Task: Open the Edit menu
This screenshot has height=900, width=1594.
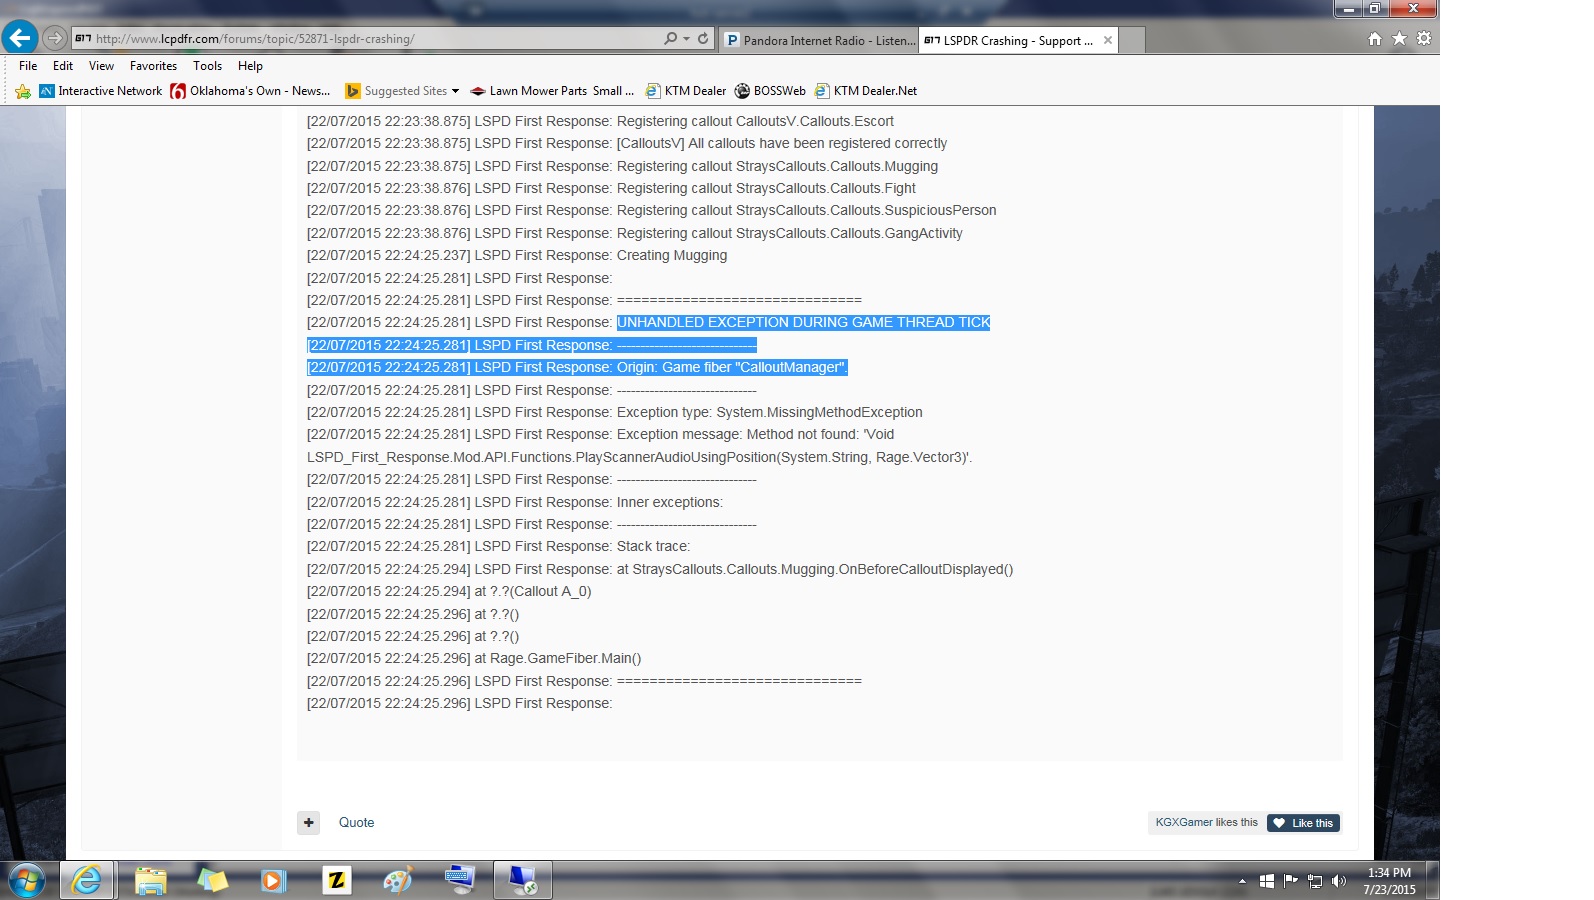Action: [x=63, y=66]
